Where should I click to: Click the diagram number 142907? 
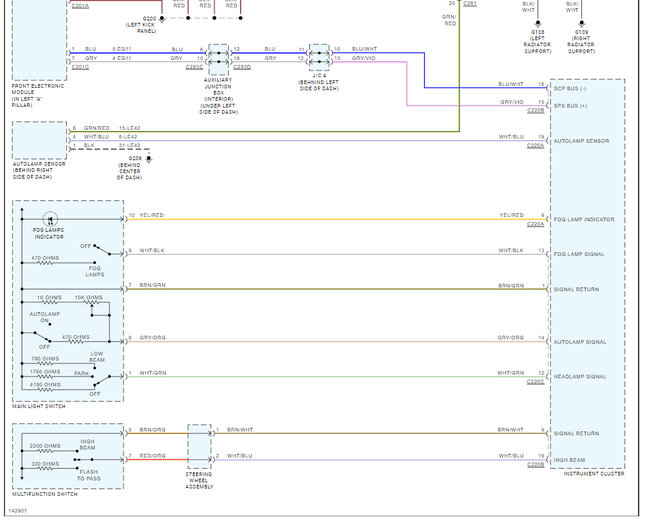click(x=18, y=511)
